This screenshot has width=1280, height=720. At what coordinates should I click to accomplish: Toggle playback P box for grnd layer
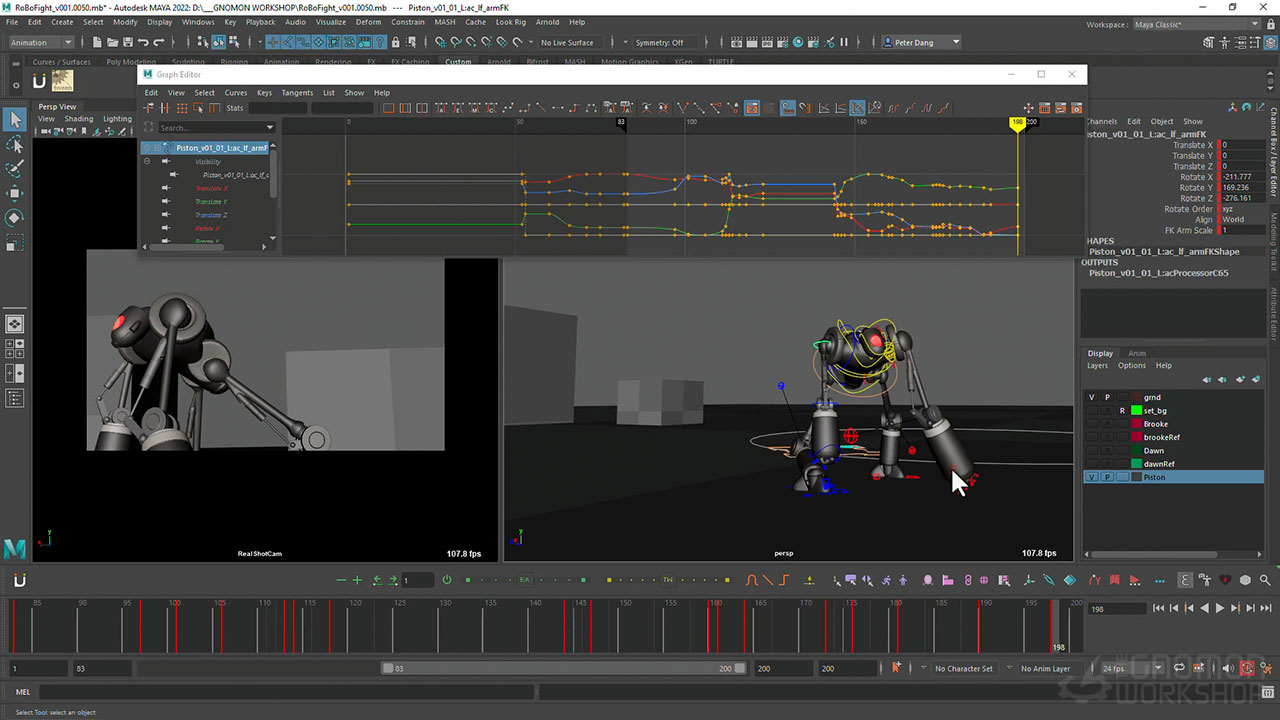point(1107,397)
